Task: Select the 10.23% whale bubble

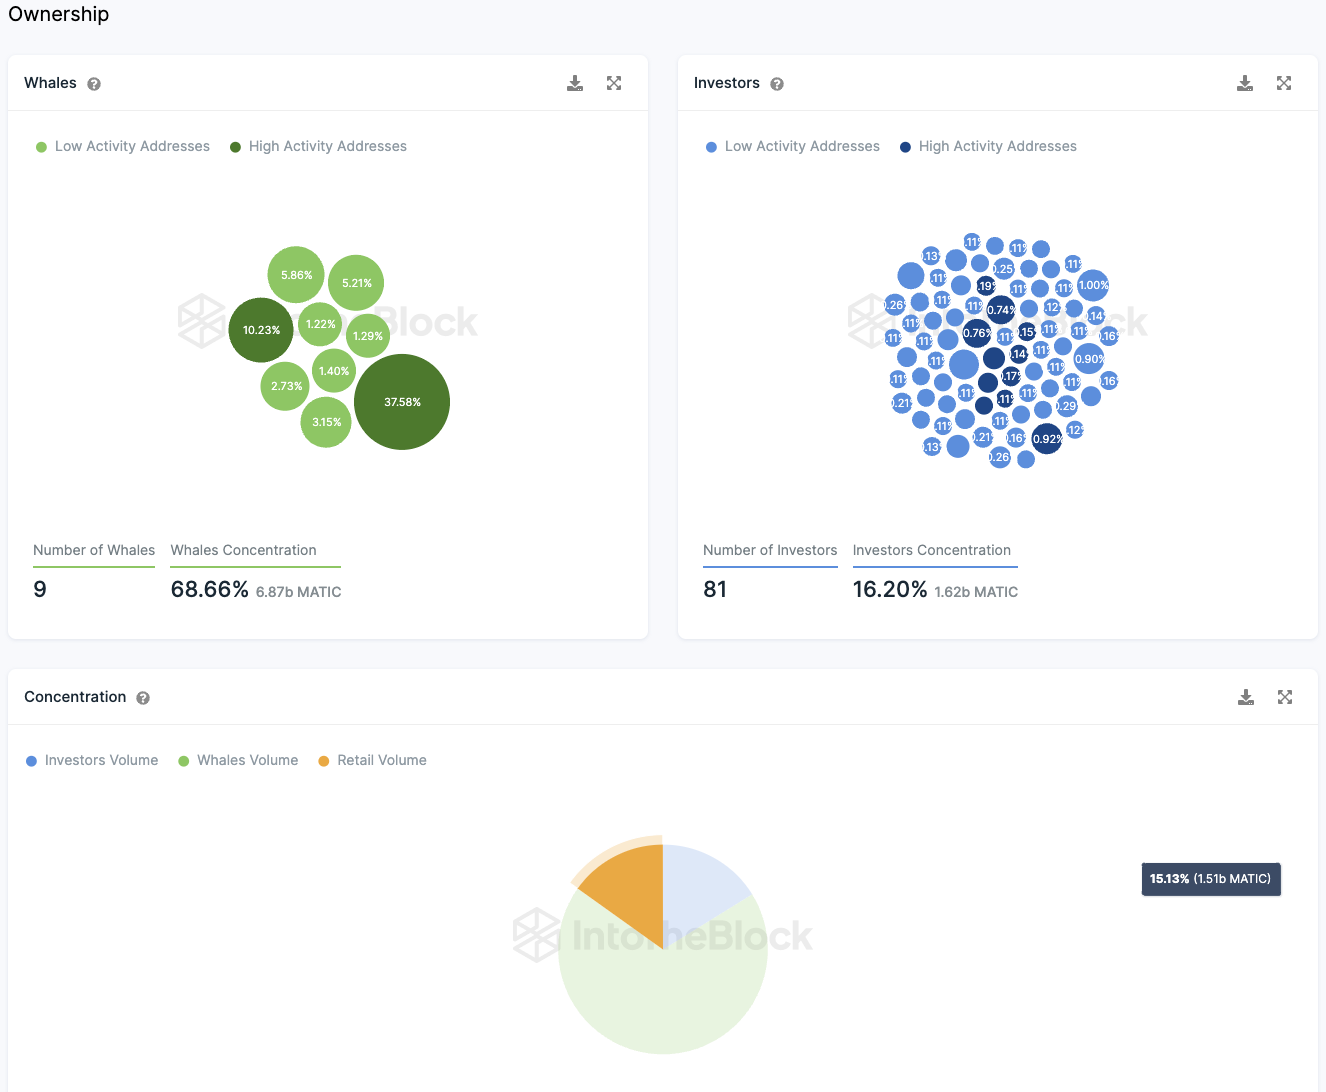Action: point(261,330)
